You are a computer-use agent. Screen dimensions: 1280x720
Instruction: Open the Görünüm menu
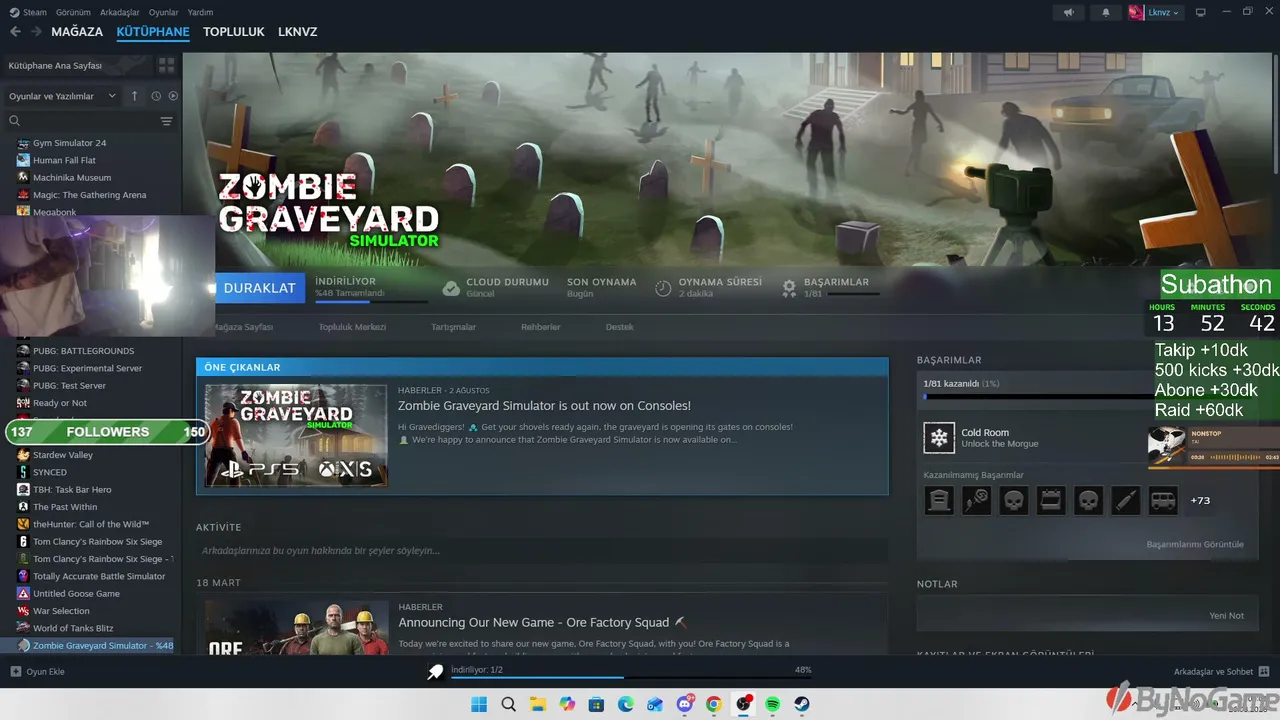tap(72, 12)
